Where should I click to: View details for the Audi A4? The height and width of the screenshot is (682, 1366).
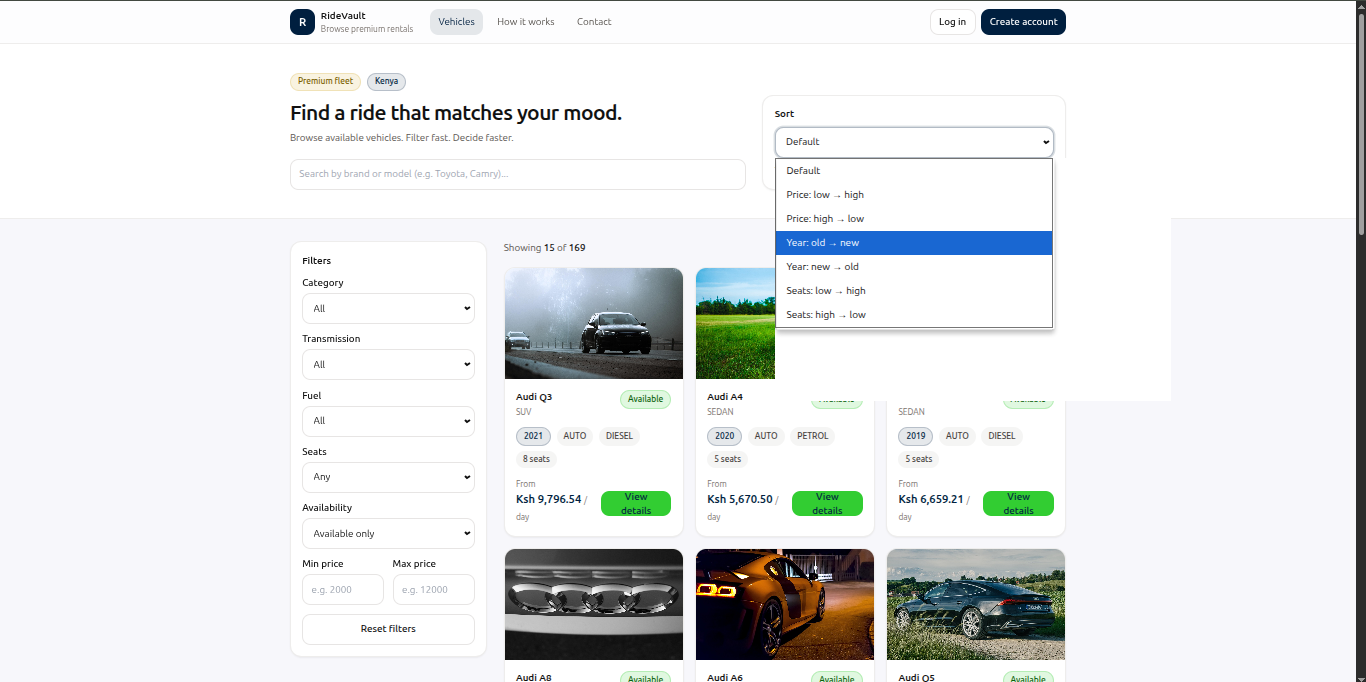tap(827, 503)
